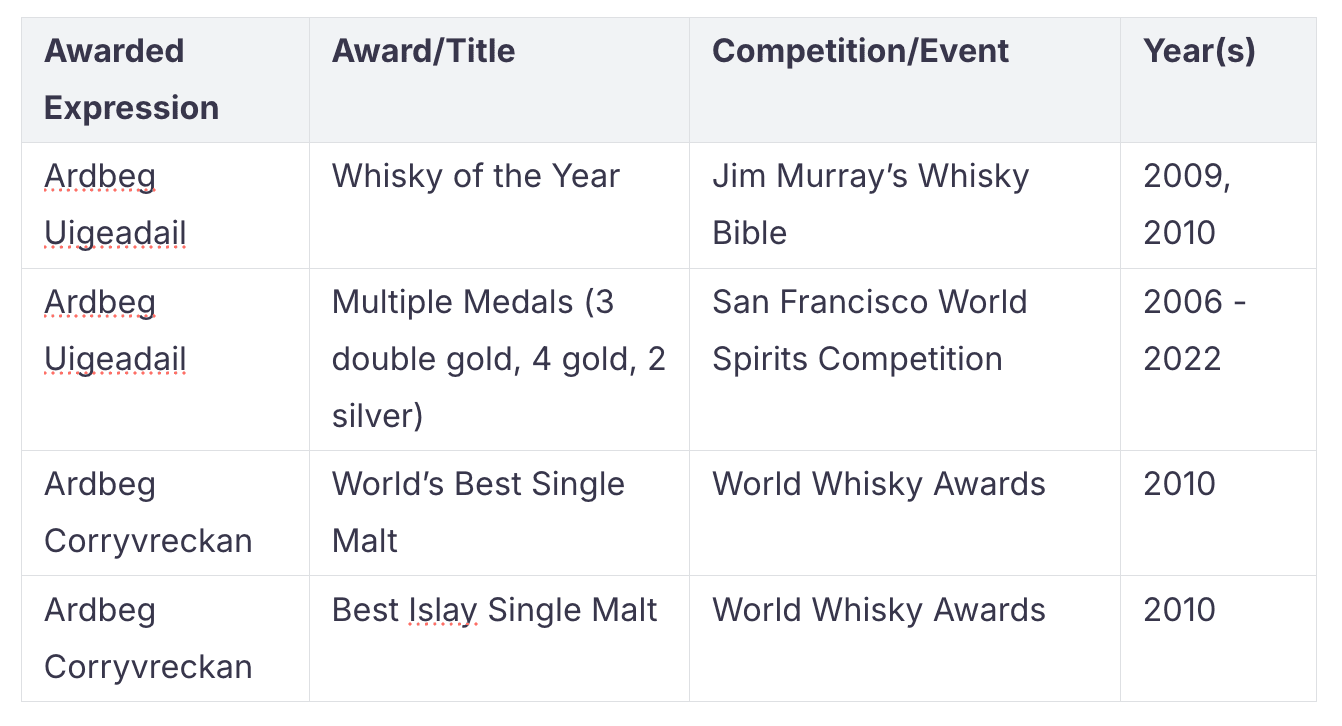Select the 2010 cell in last row
This screenshot has height=726, width=1342.
(1218, 638)
